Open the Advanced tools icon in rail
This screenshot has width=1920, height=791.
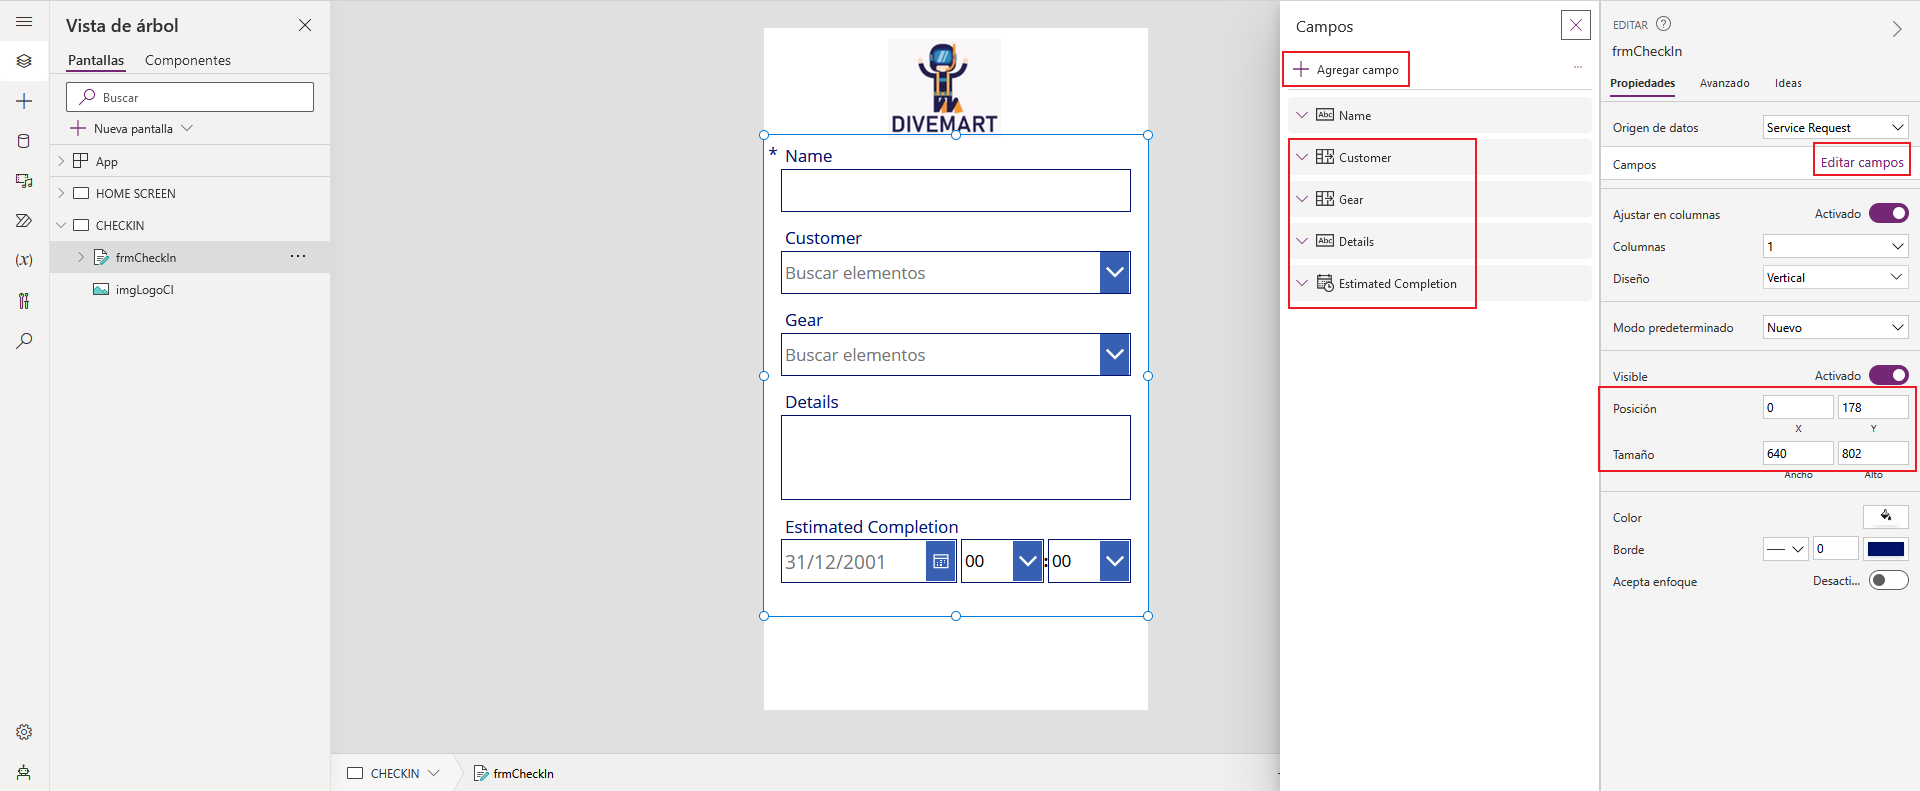[24, 300]
